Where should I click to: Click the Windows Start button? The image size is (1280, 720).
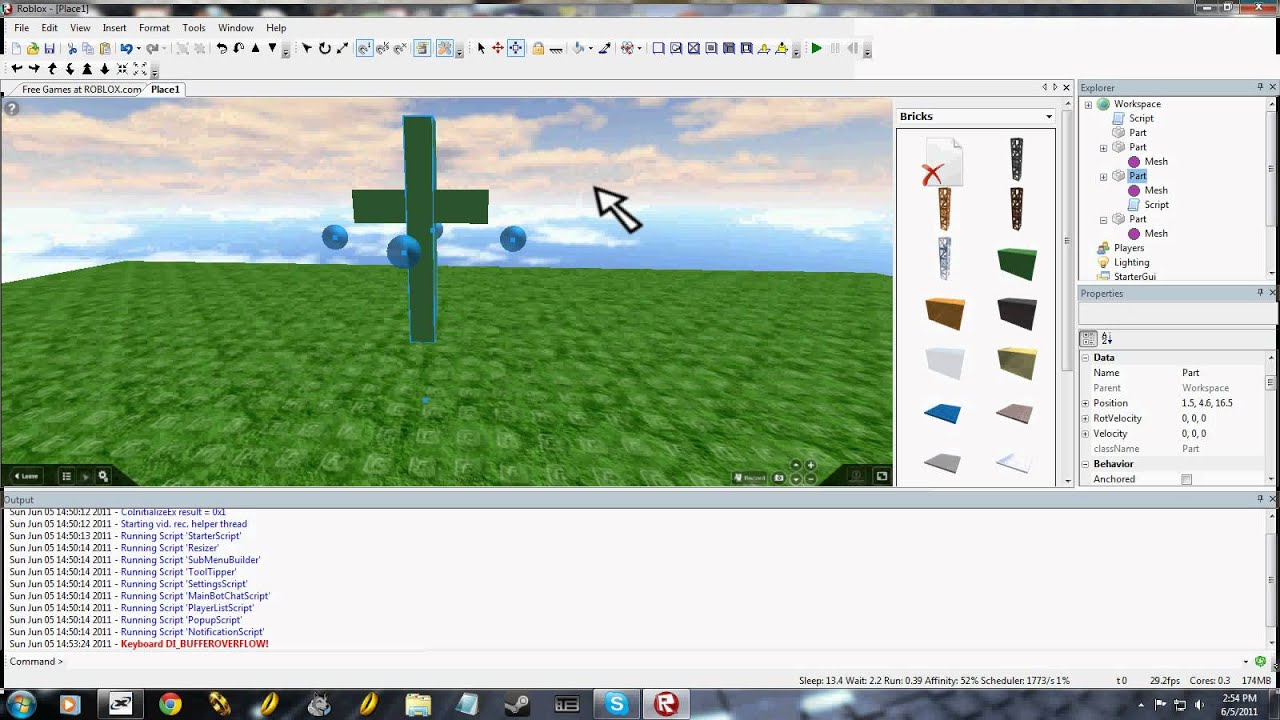point(22,705)
